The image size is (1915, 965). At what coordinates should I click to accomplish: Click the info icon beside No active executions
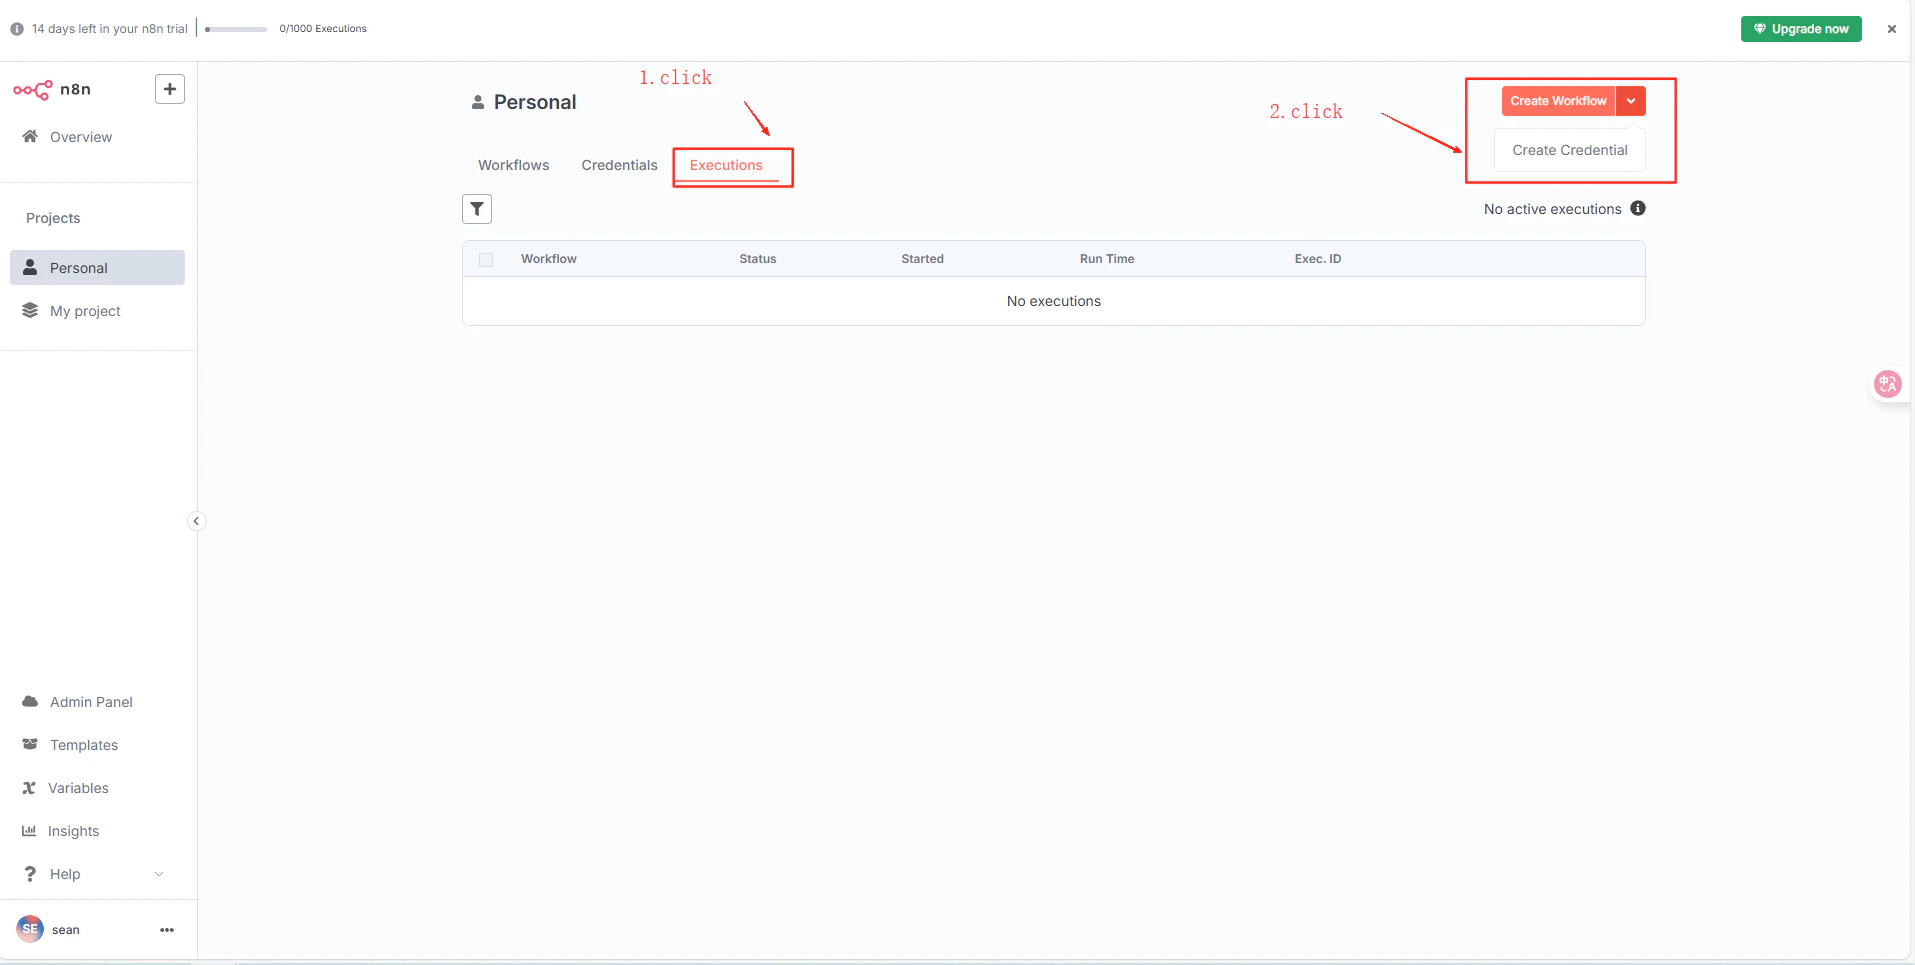tap(1638, 208)
